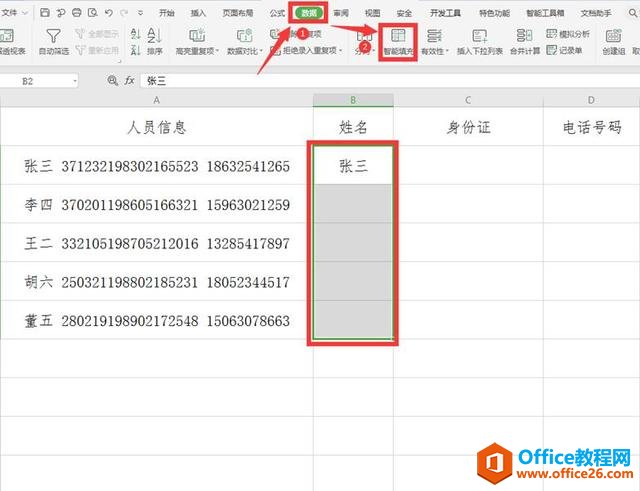Select the 身份证 header cell

(x=468, y=127)
